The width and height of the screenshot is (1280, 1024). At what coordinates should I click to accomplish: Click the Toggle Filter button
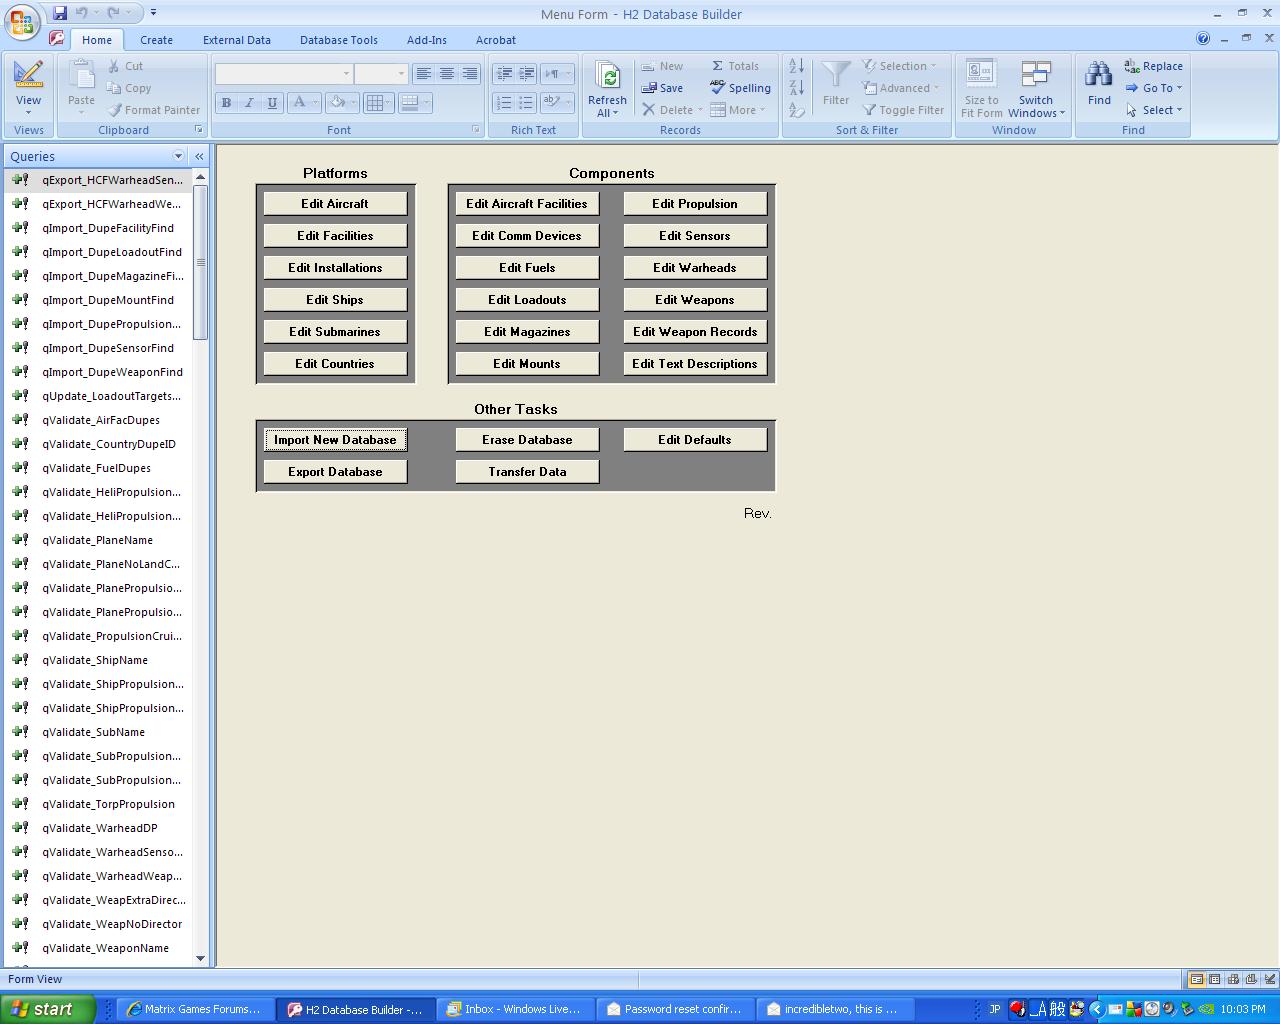point(903,110)
